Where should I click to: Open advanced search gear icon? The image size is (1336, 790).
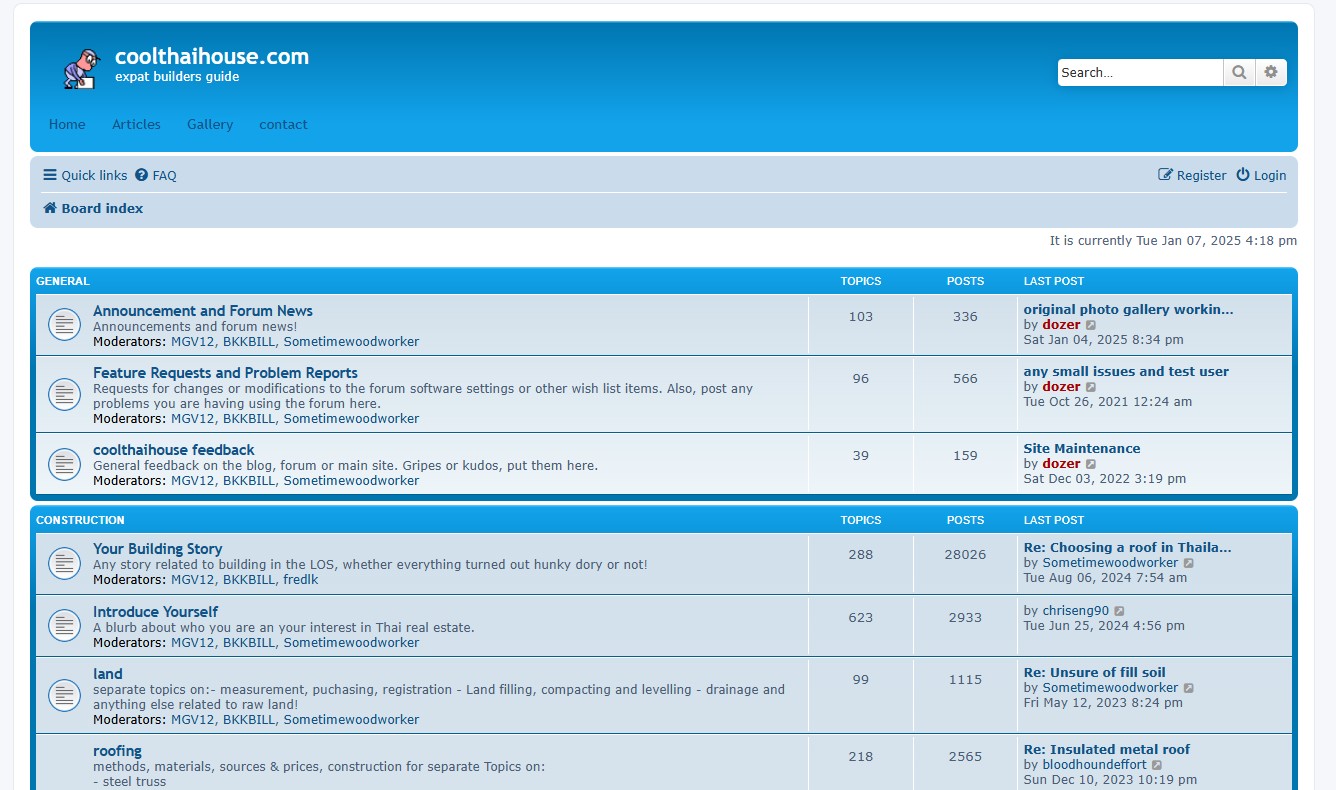click(1271, 72)
